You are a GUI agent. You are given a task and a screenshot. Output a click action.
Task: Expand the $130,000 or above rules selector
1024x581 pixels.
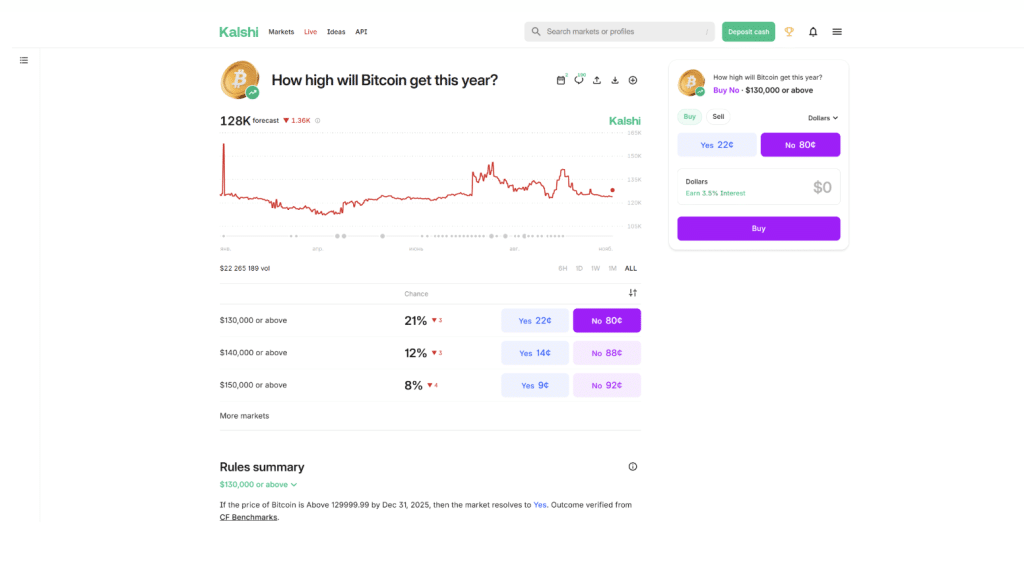(x=258, y=485)
